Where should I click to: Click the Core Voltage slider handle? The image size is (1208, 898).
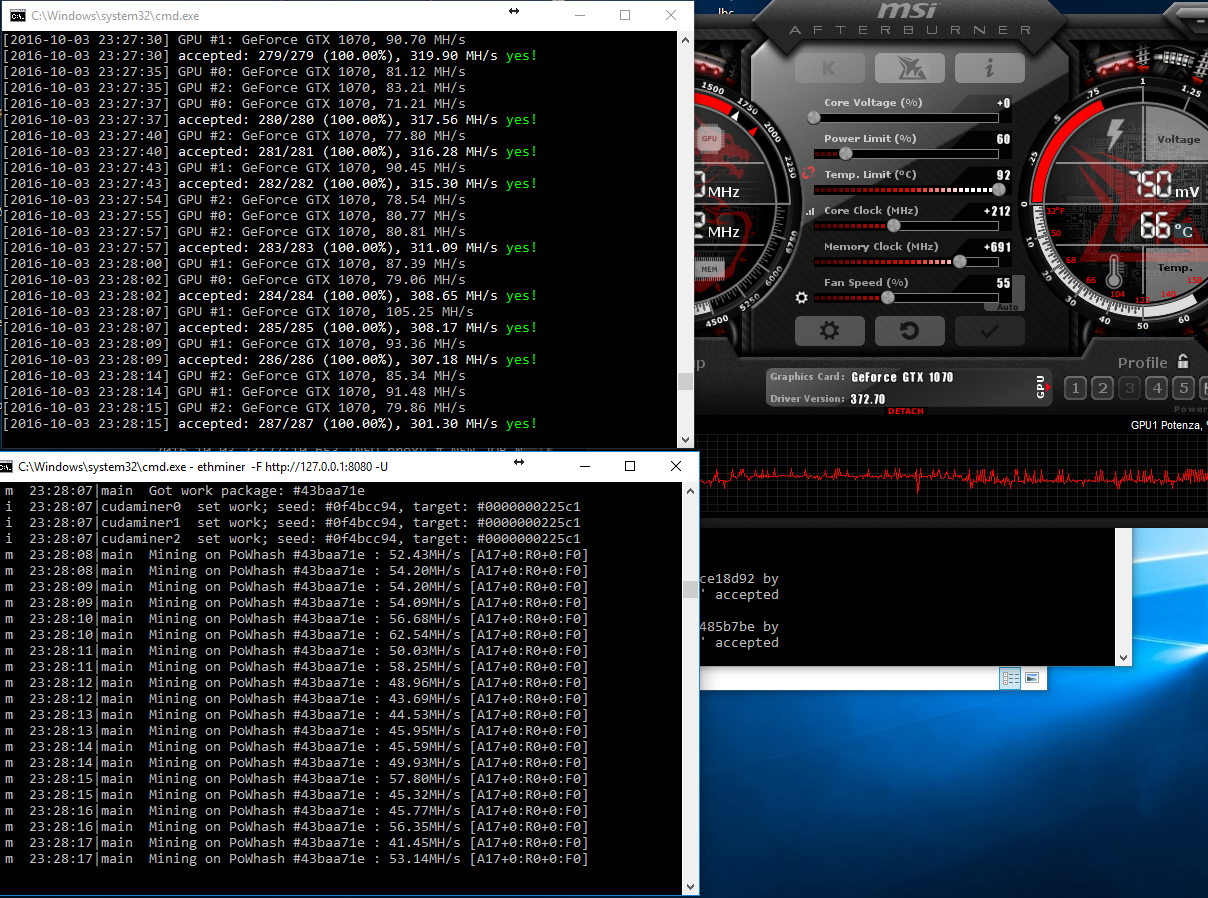coord(815,117)
